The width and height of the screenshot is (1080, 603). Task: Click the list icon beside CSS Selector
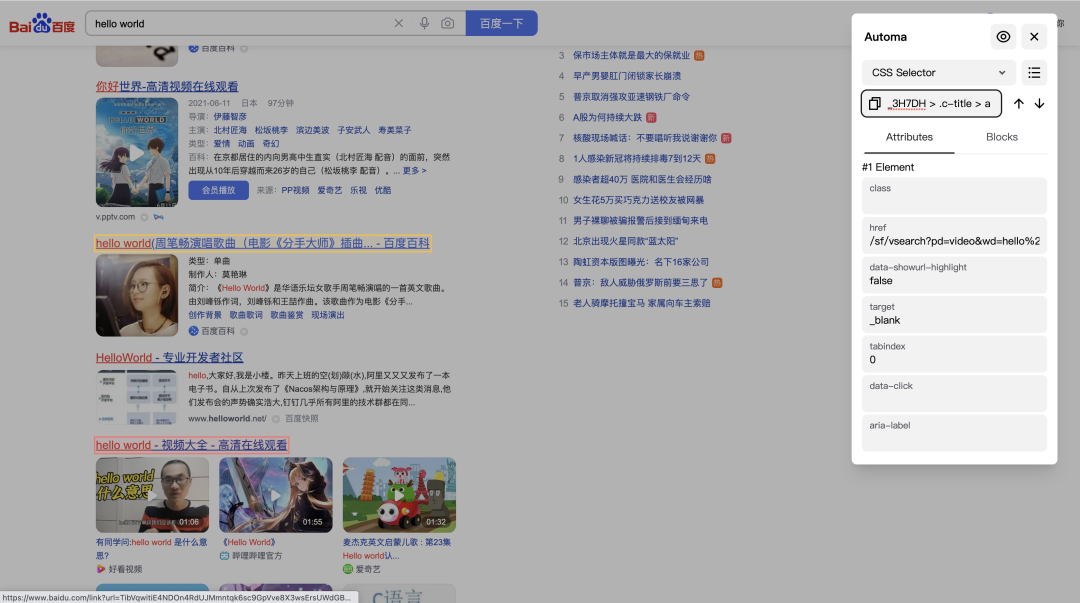pyautogui.click(x=1034, y=72)
